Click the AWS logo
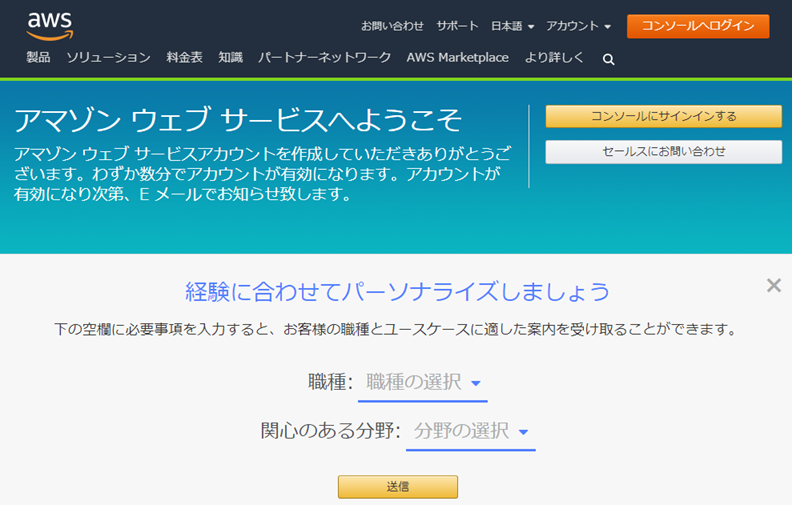This screenshot has width=792, height=505. coord(50,25)
